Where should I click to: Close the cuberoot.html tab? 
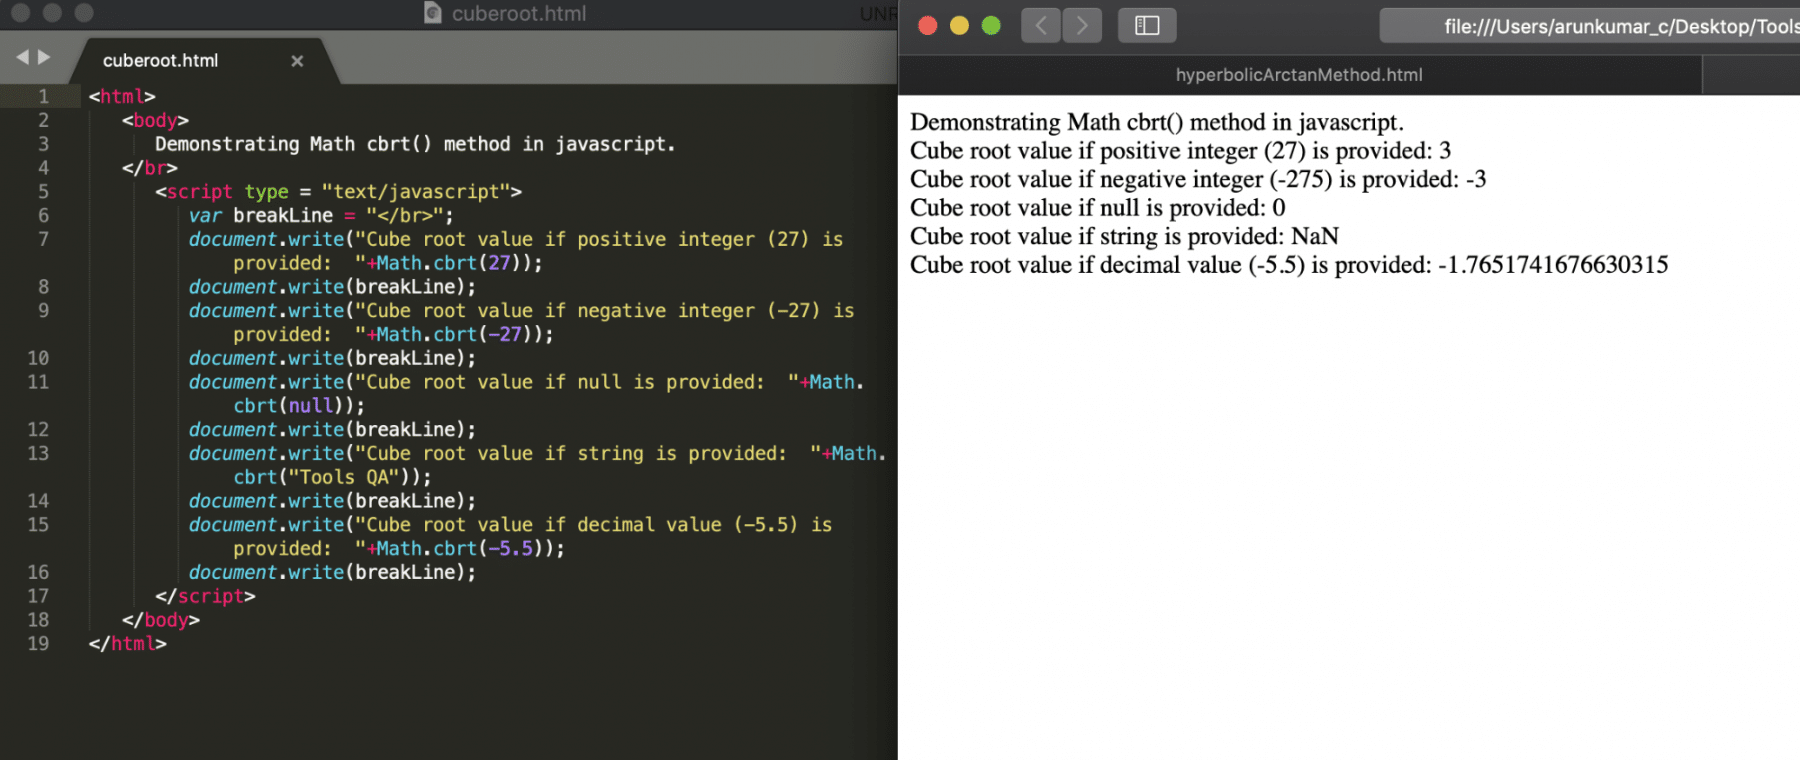297,61
